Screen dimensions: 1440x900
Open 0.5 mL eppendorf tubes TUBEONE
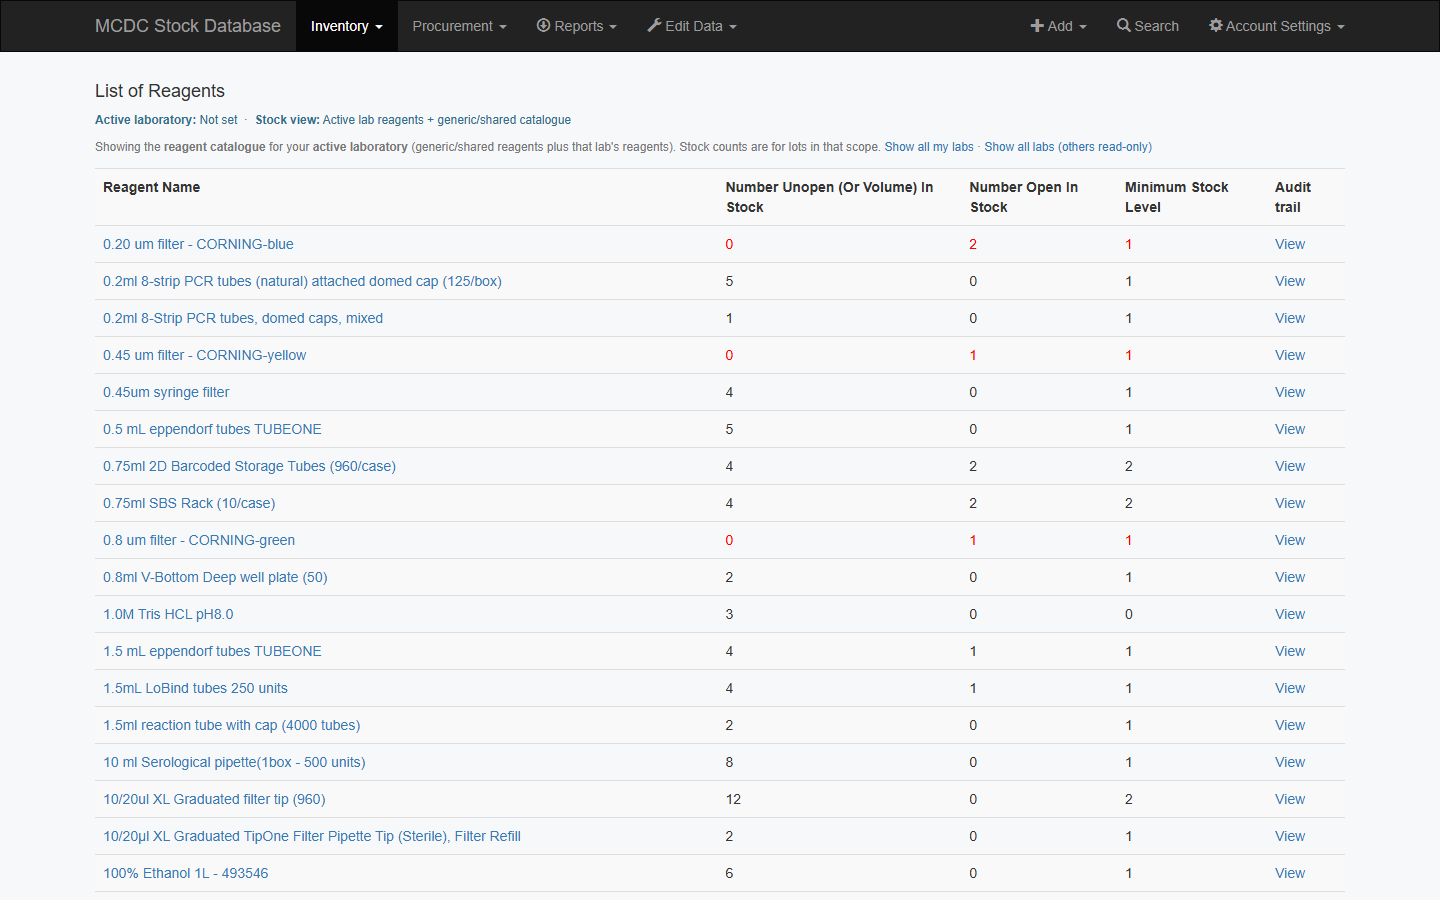212,429
